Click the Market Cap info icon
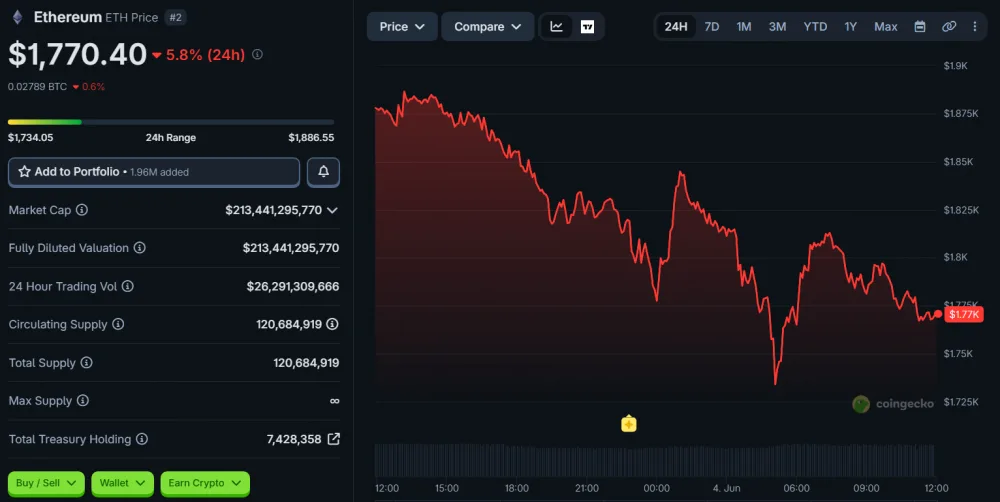This screenshot has width=1000, height=502. pyautogui.click(x=82, y=210)
